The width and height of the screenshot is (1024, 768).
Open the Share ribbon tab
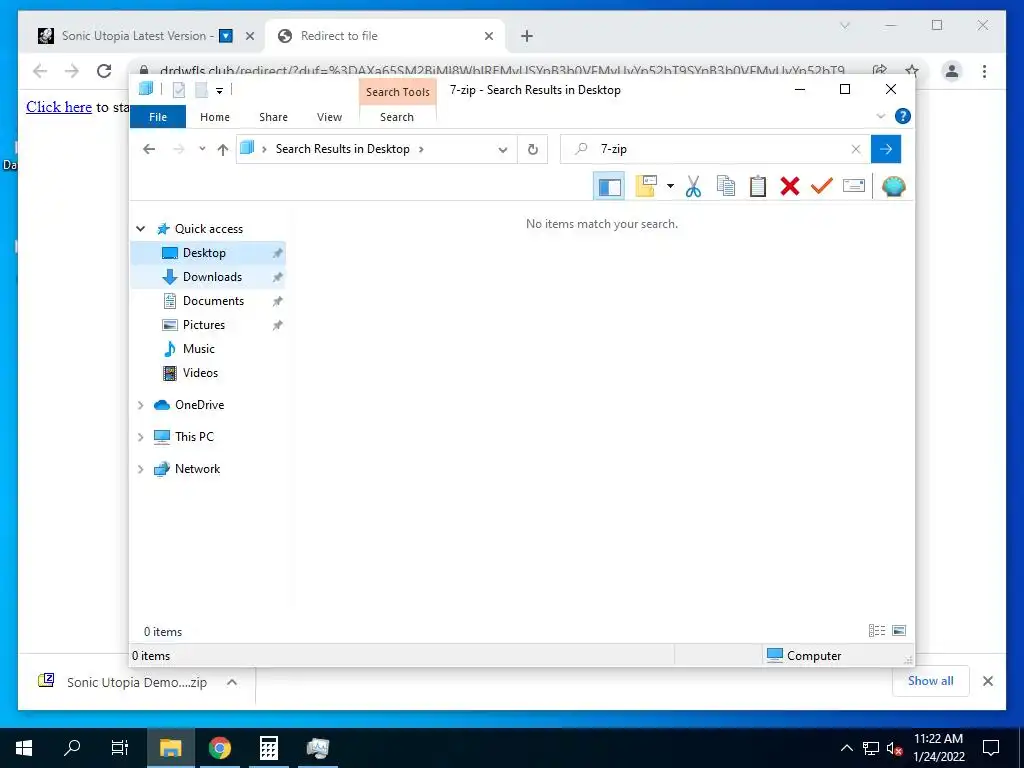273,117
